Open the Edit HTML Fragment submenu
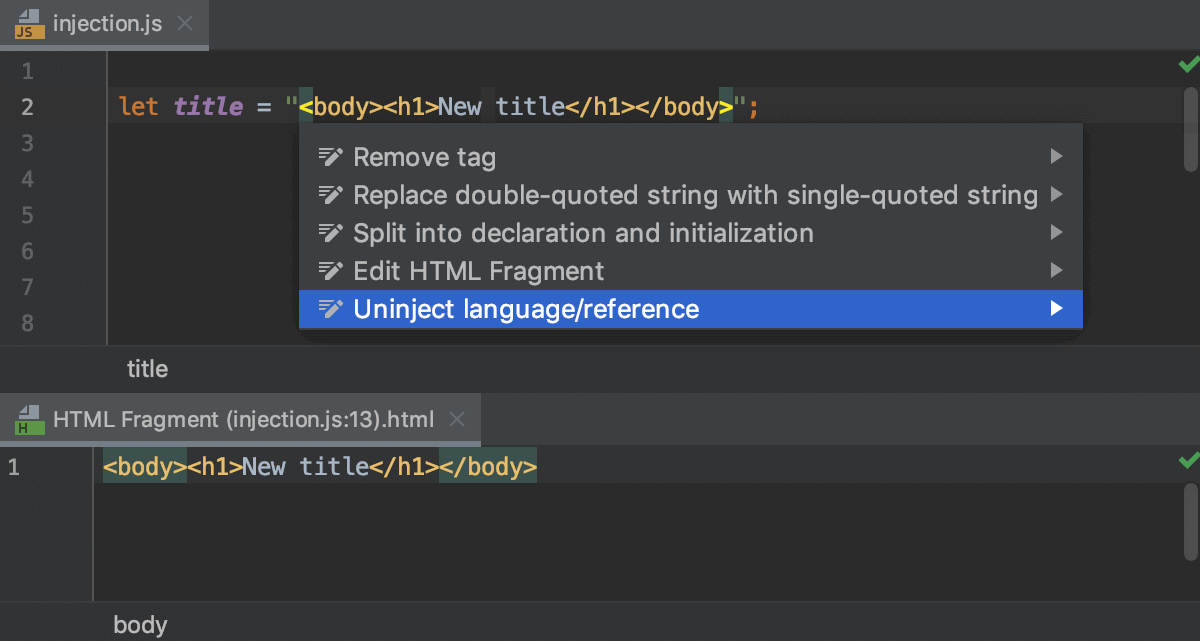1200x641 pixels. pos(1057,270)
